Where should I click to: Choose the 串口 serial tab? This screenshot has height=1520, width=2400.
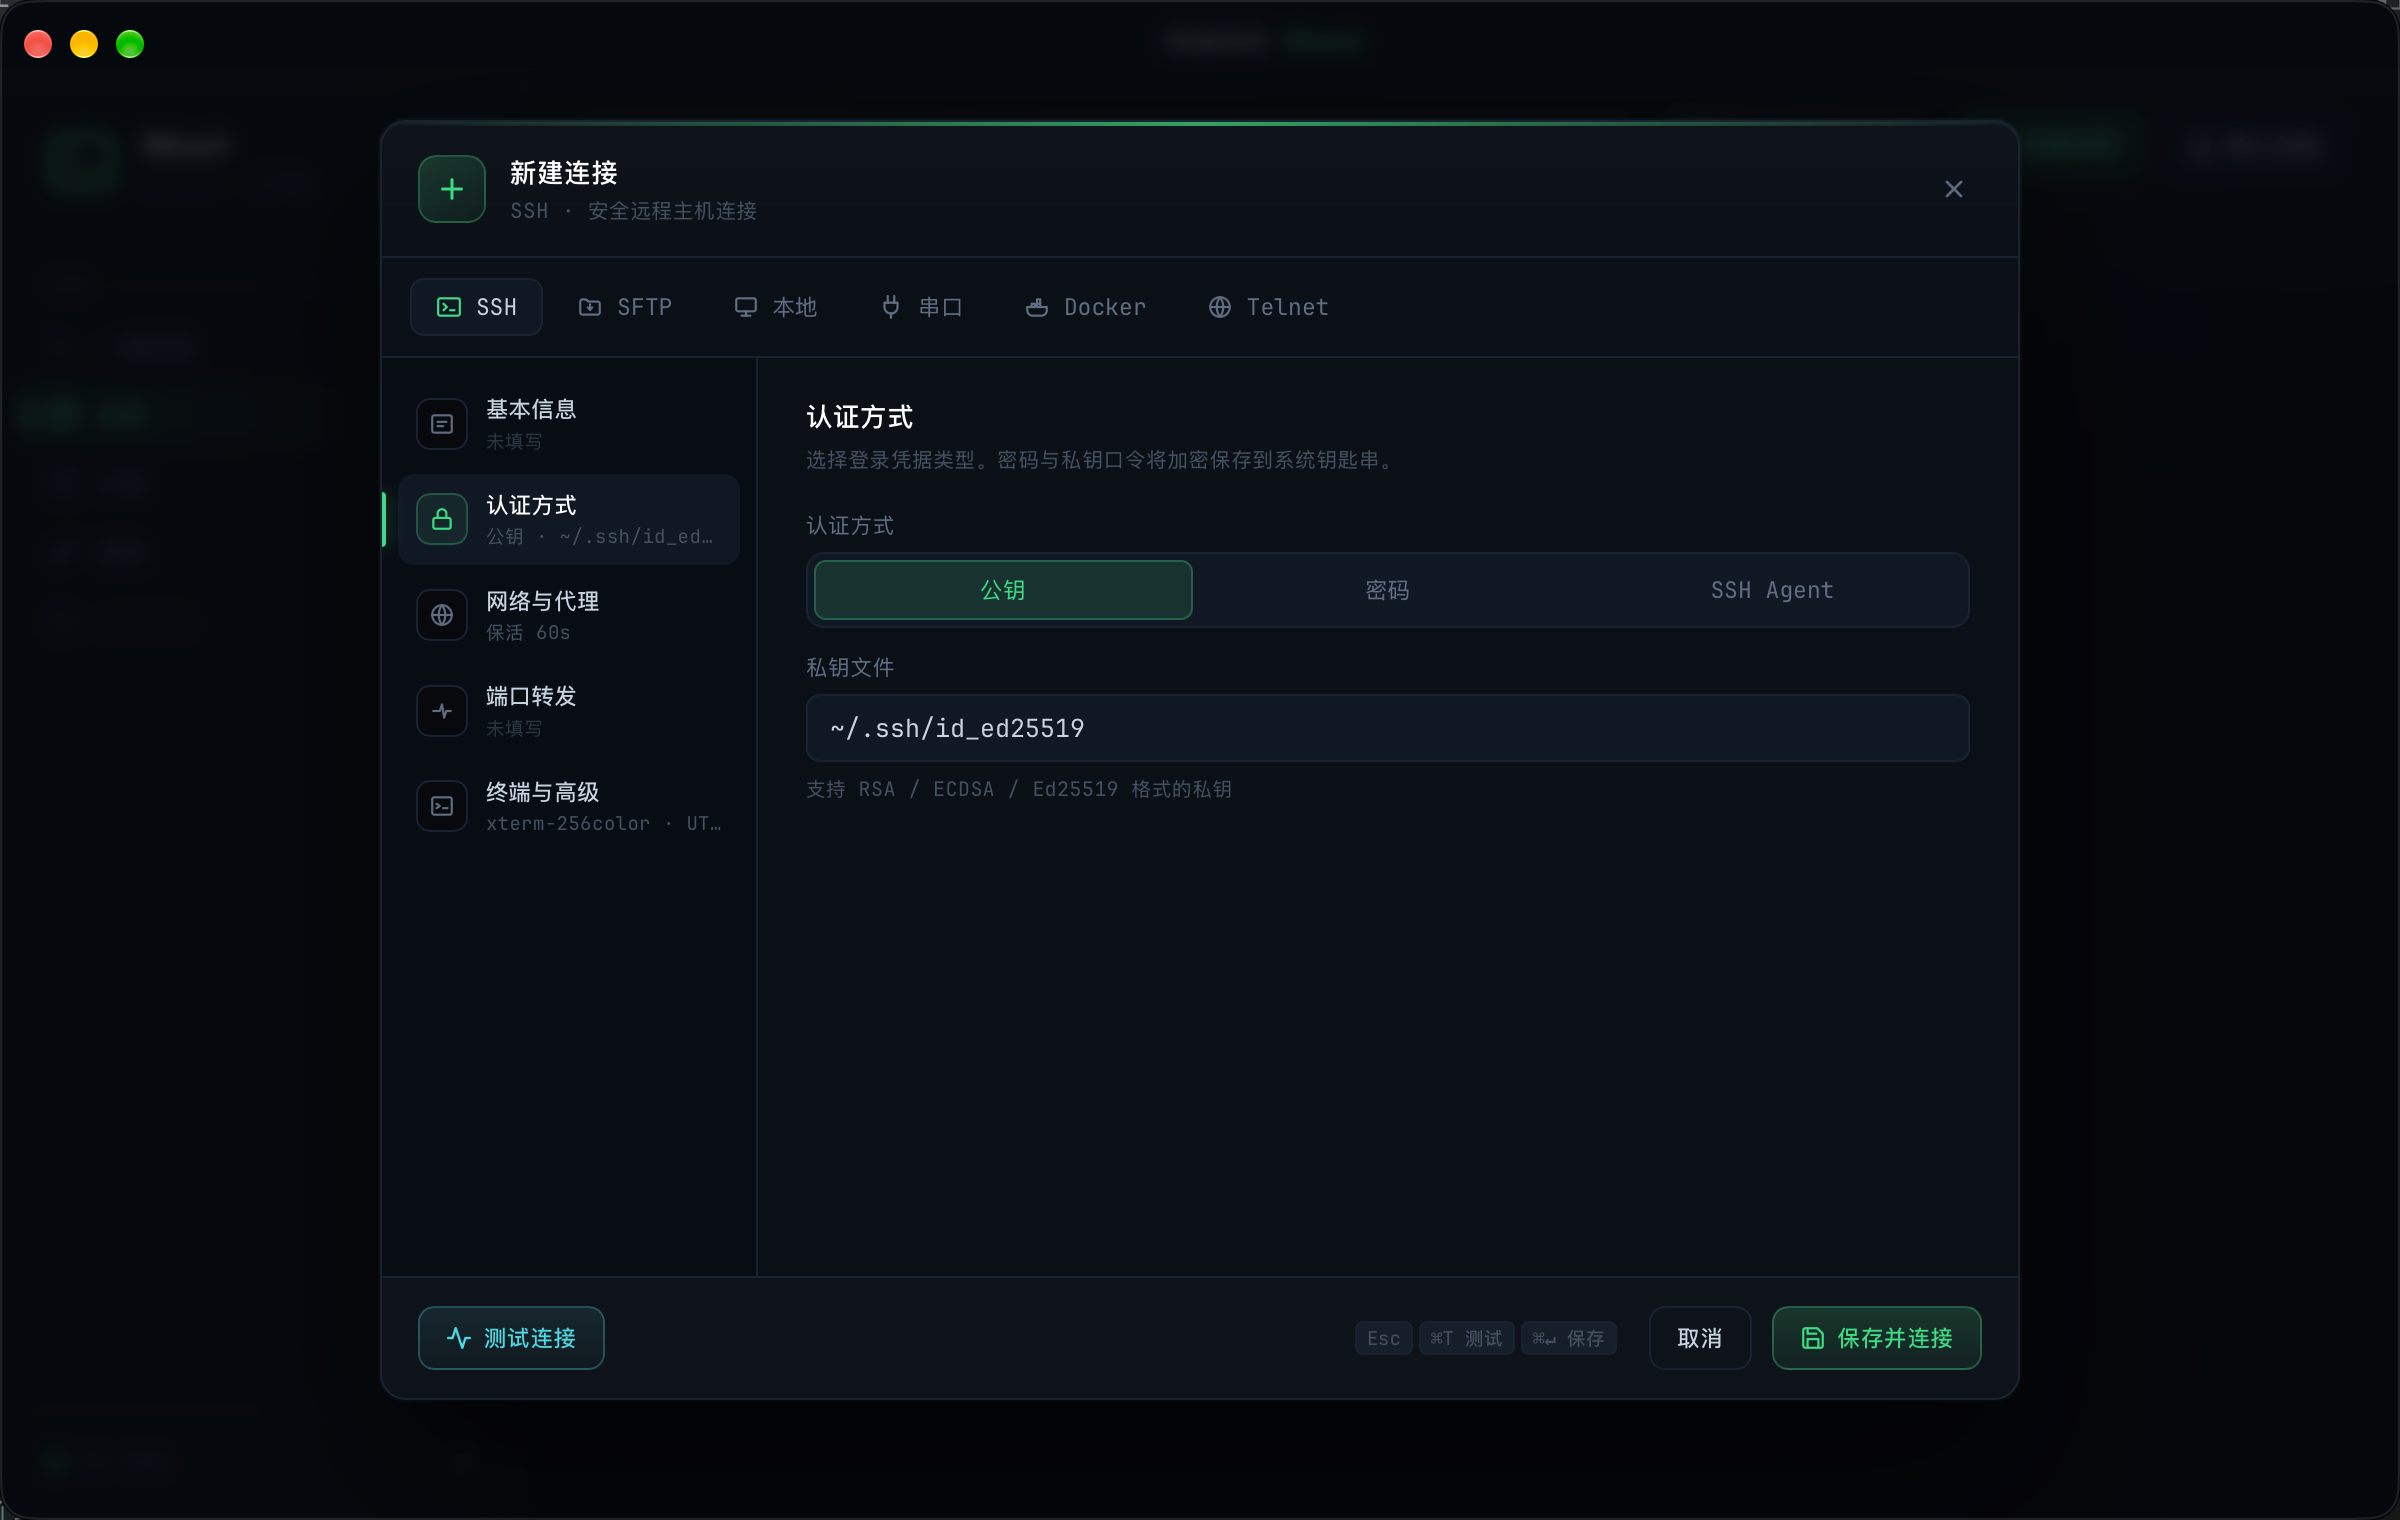(x=921, y=307)
